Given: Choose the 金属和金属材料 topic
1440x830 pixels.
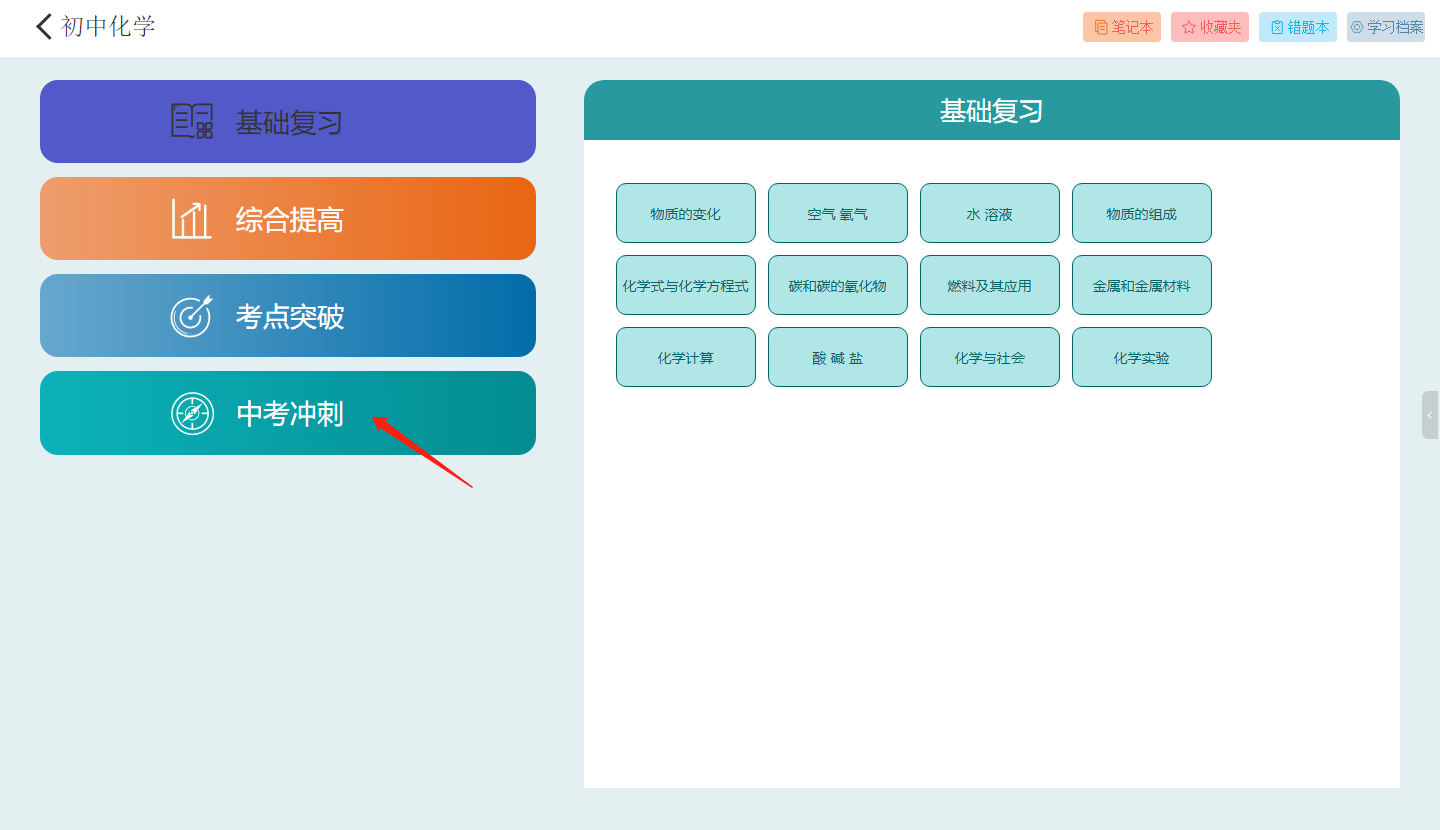Looking at the screenshot, I should coord(1141,285).
